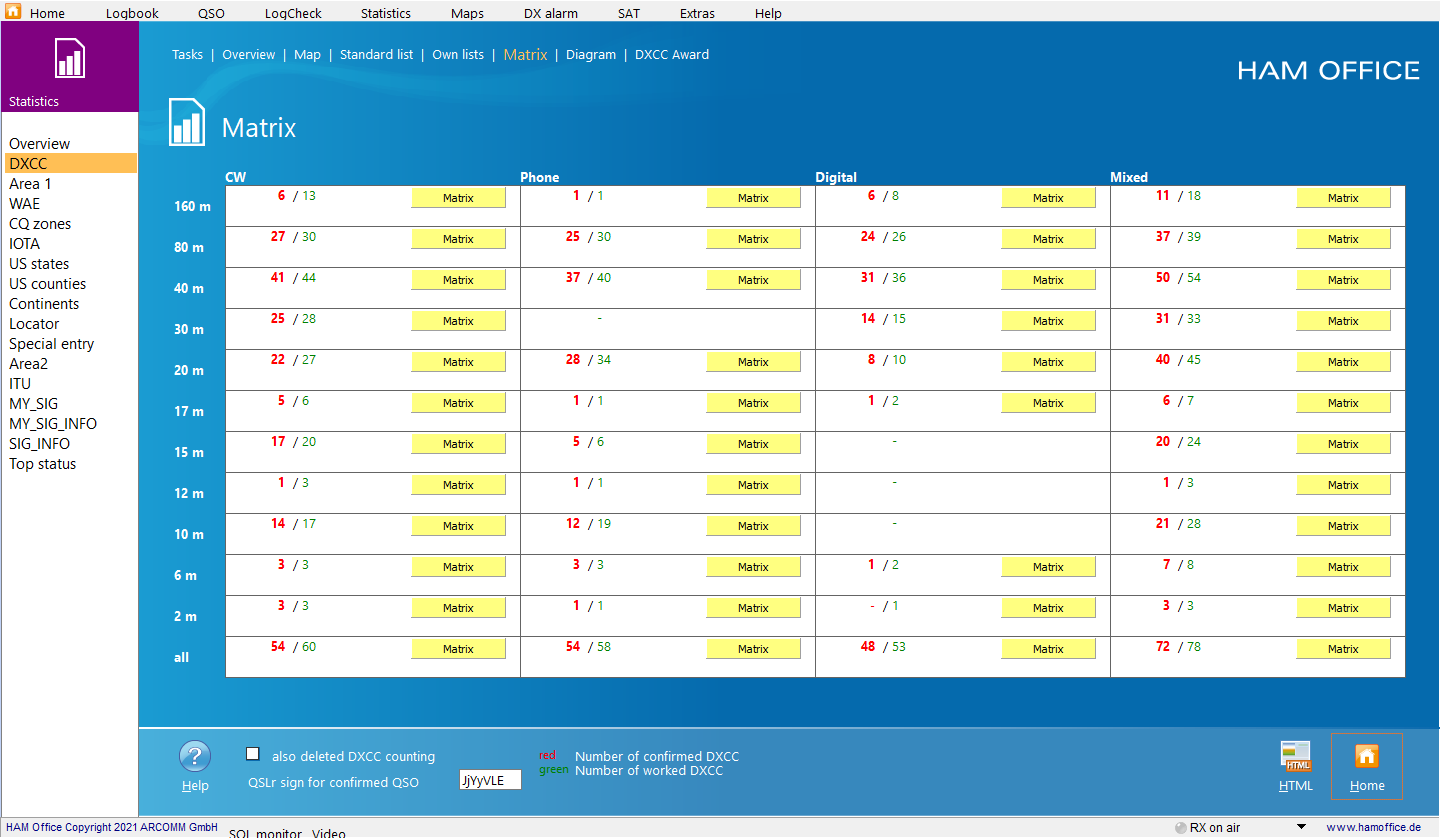Viewport: 1440px width, 838px height.
Task: Select US states in the sidebar
Action: (39, 264)
